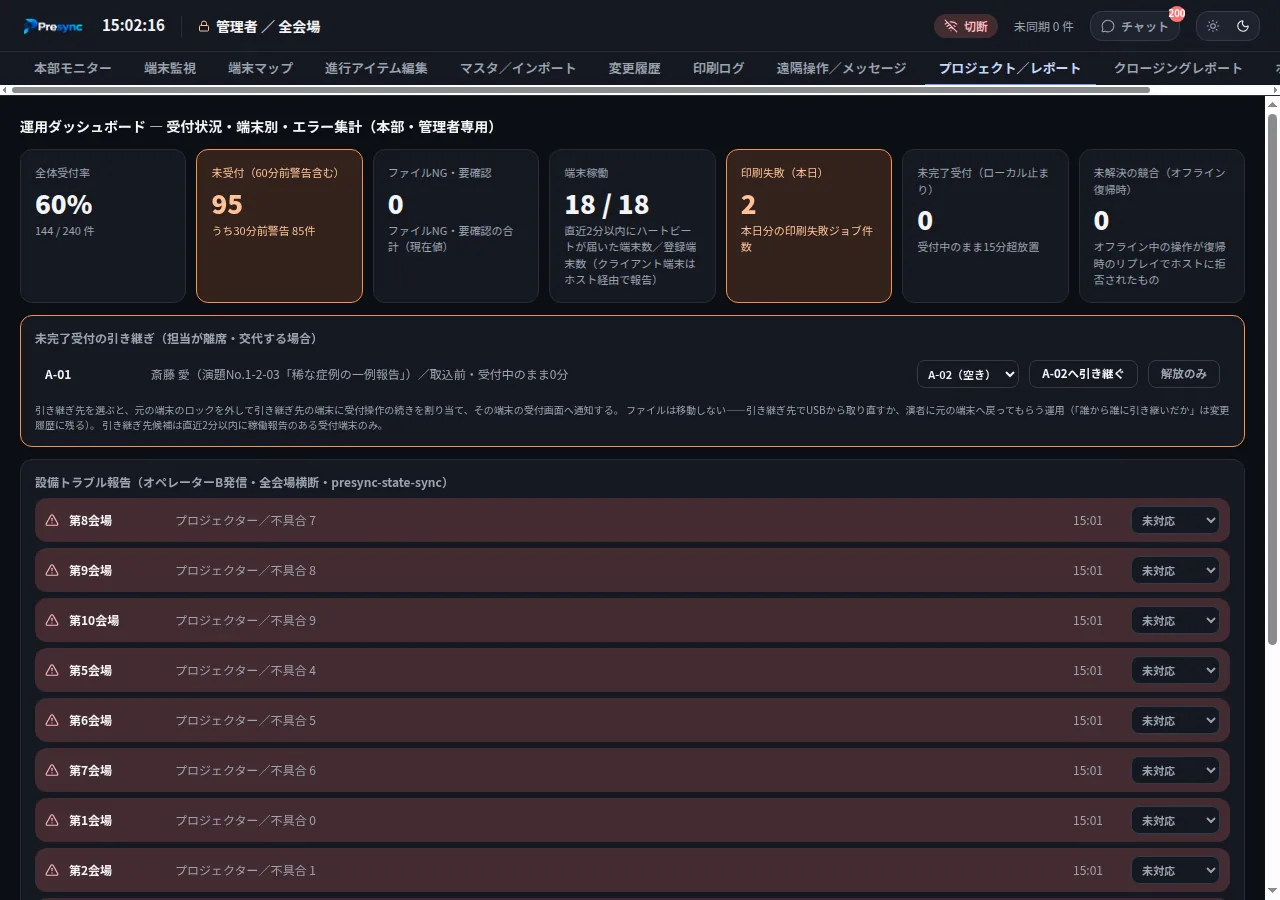1280x900 pixels.
Task: Click the 第2会場 warning triangle icon
Action: tap(52, 870)
